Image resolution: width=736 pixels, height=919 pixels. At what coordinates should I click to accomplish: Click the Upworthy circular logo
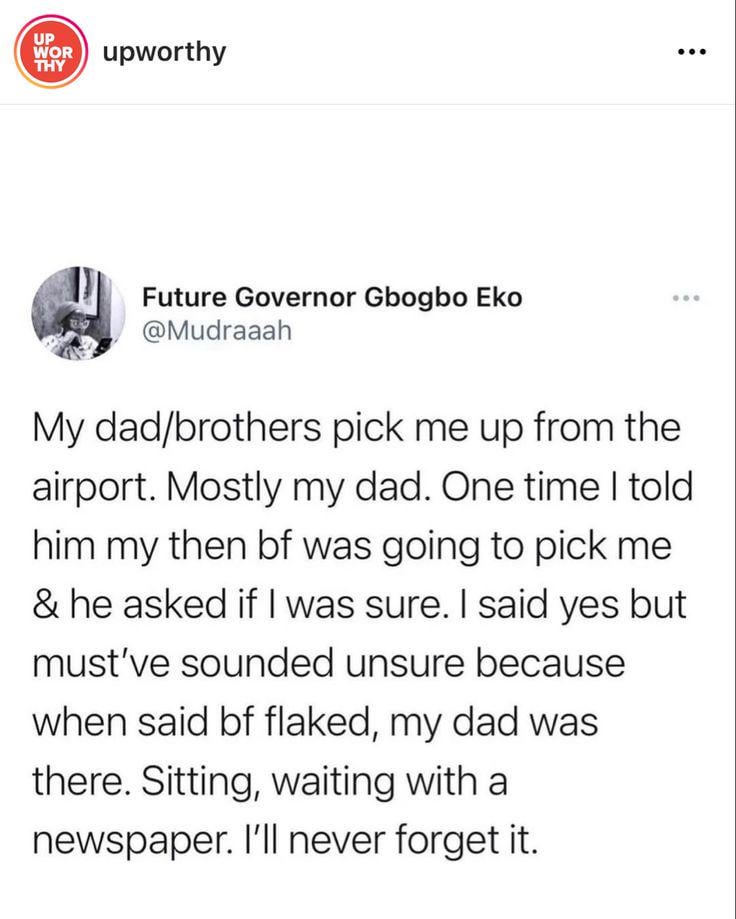[47, 50]
